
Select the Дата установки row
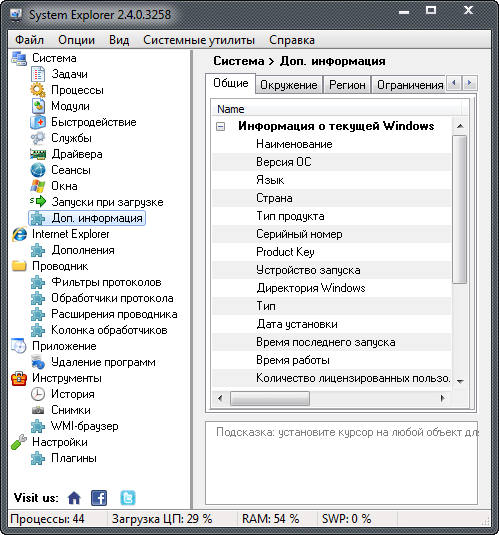[332, 324]
